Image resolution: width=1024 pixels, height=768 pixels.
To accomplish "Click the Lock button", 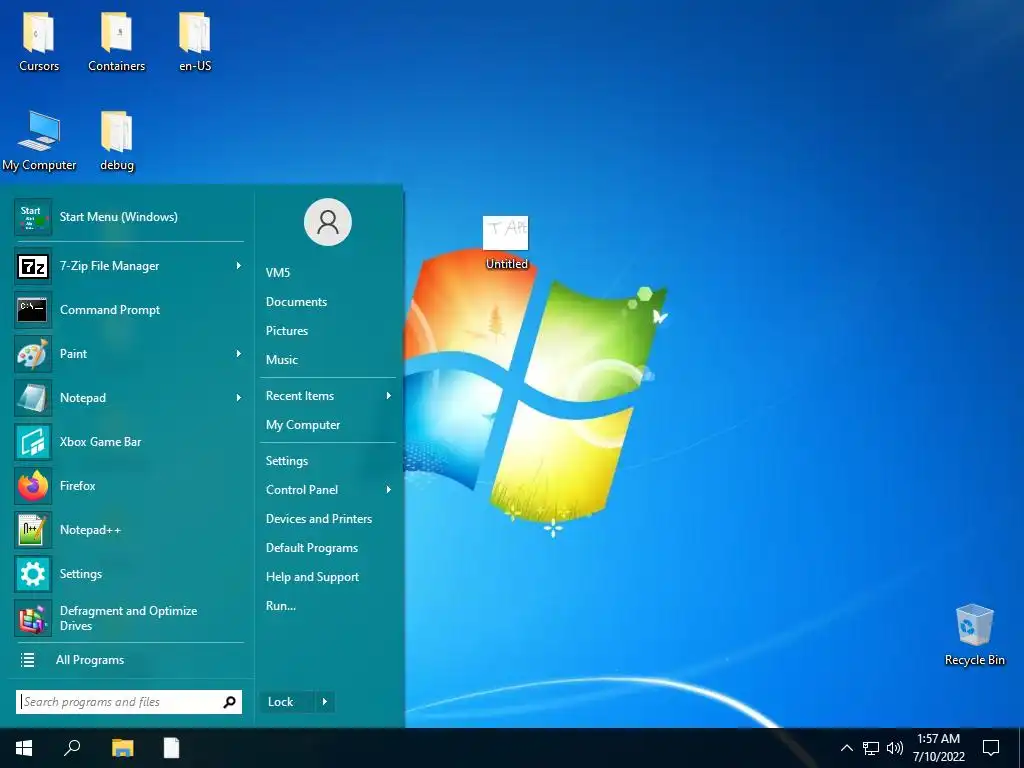I will point(287,702).
